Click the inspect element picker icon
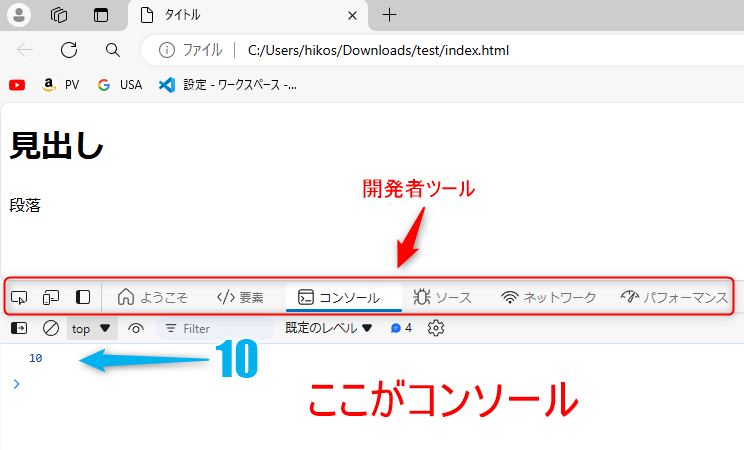 pos(19,297)
